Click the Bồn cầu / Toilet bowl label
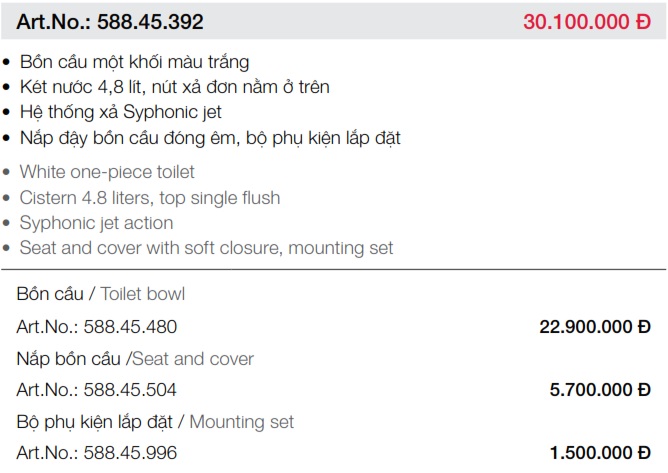This screenshot has height=473, width=668. coord(101,294)
